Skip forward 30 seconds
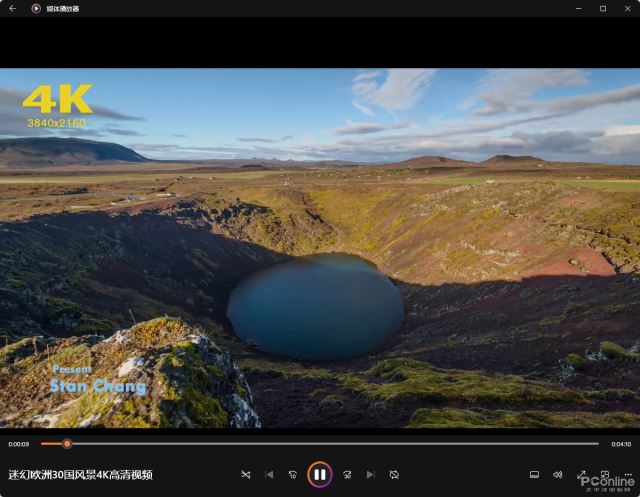 click(x=347, y=475)
